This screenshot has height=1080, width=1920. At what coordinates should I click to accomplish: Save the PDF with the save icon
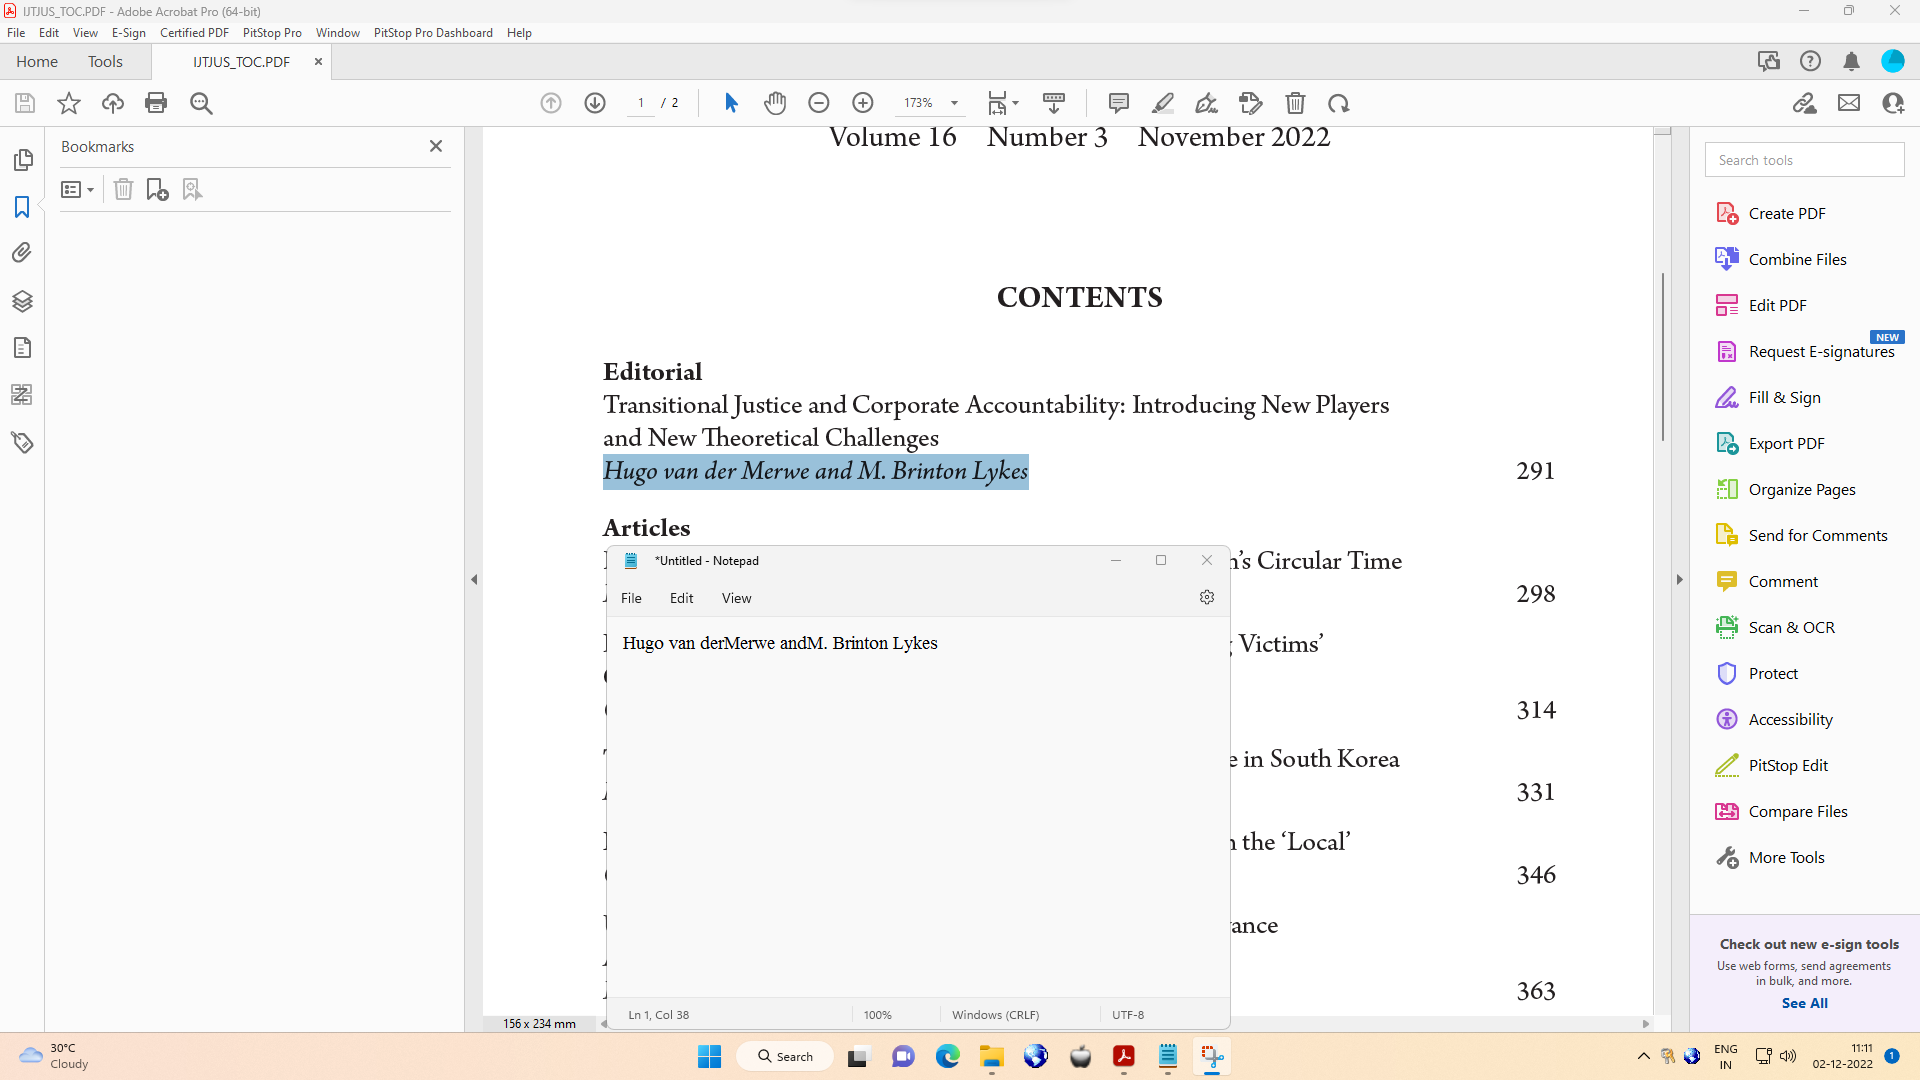pyautogui.click(x=24, y=103)
